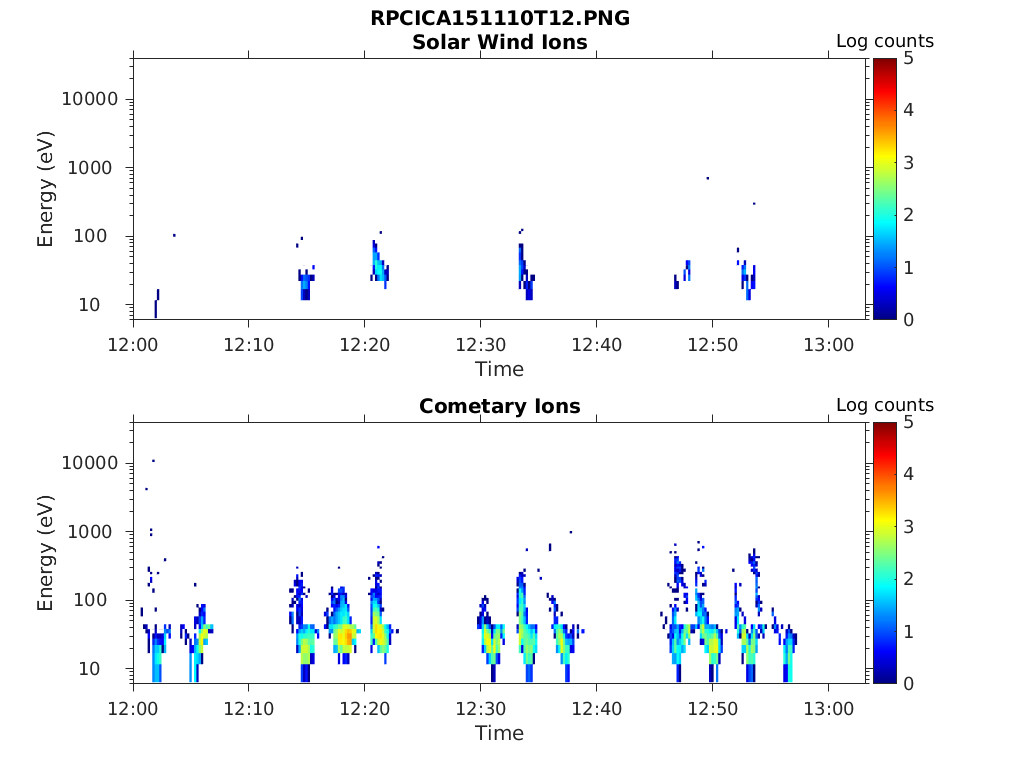
Task: Click the 12:20 tick label on bottom plot
Action: [364, 709]
